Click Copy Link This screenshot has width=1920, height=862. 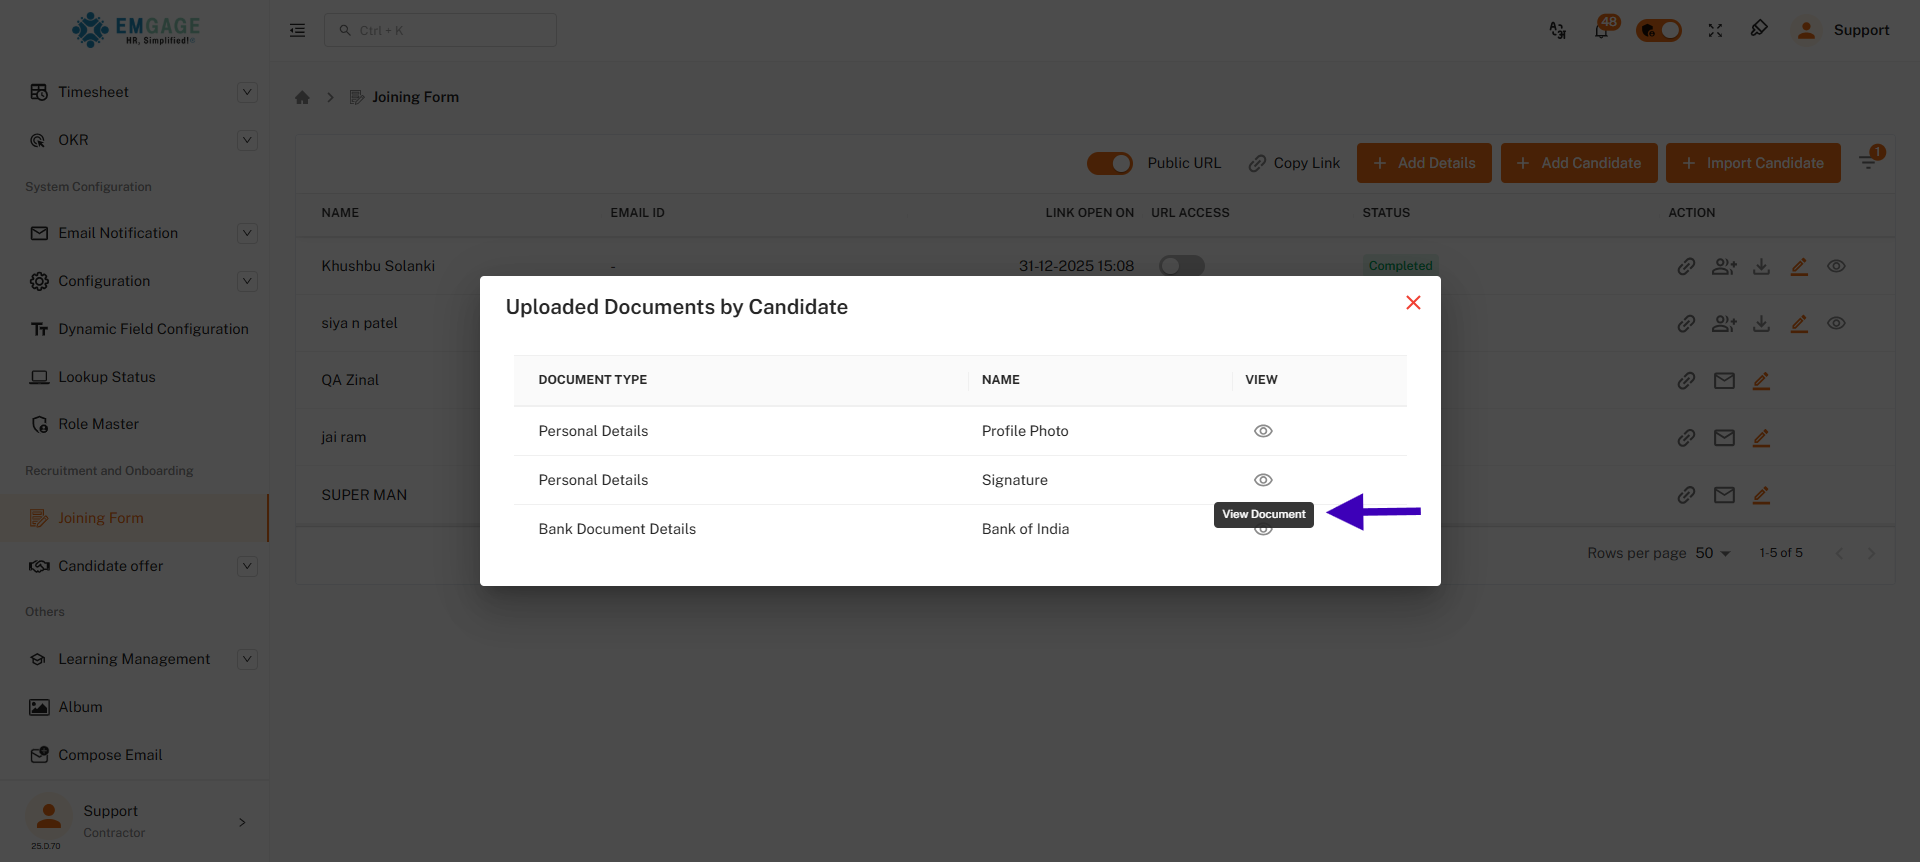(x=1294, y=163)
